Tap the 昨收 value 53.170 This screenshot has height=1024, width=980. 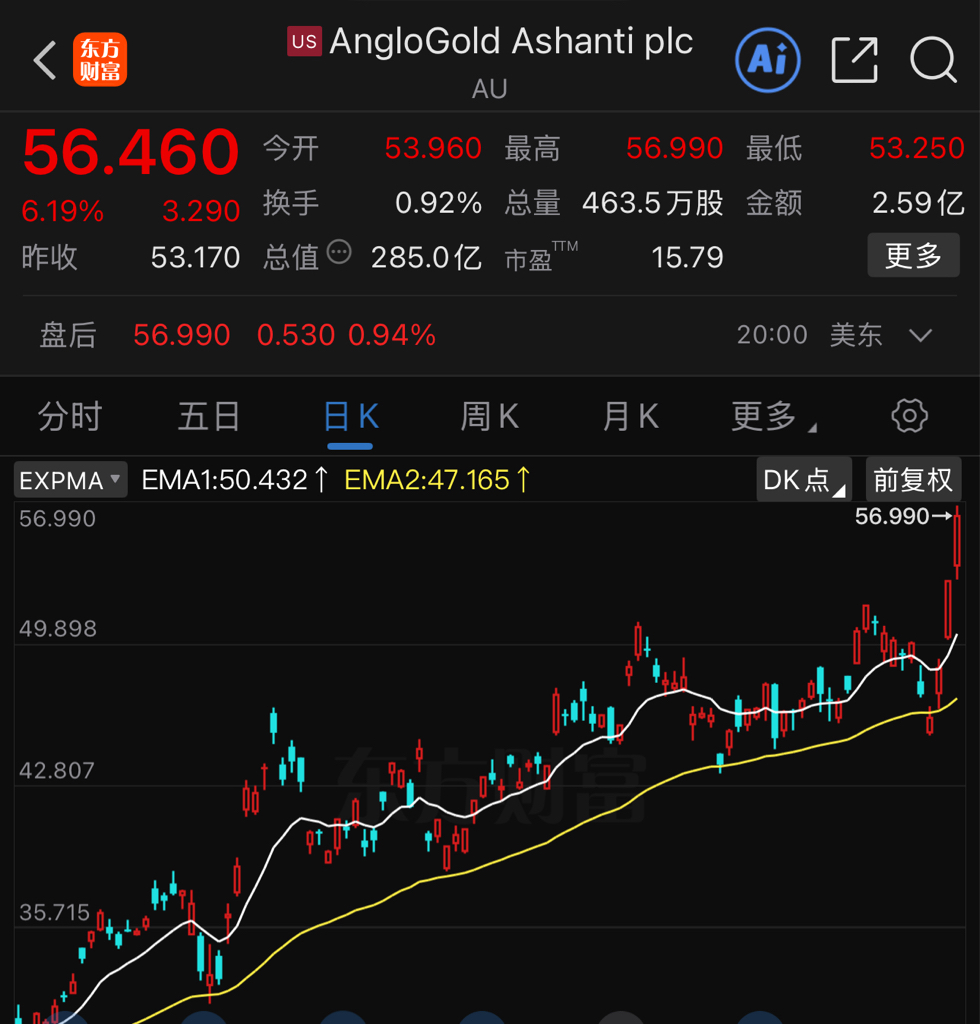(x=195, y=257)
